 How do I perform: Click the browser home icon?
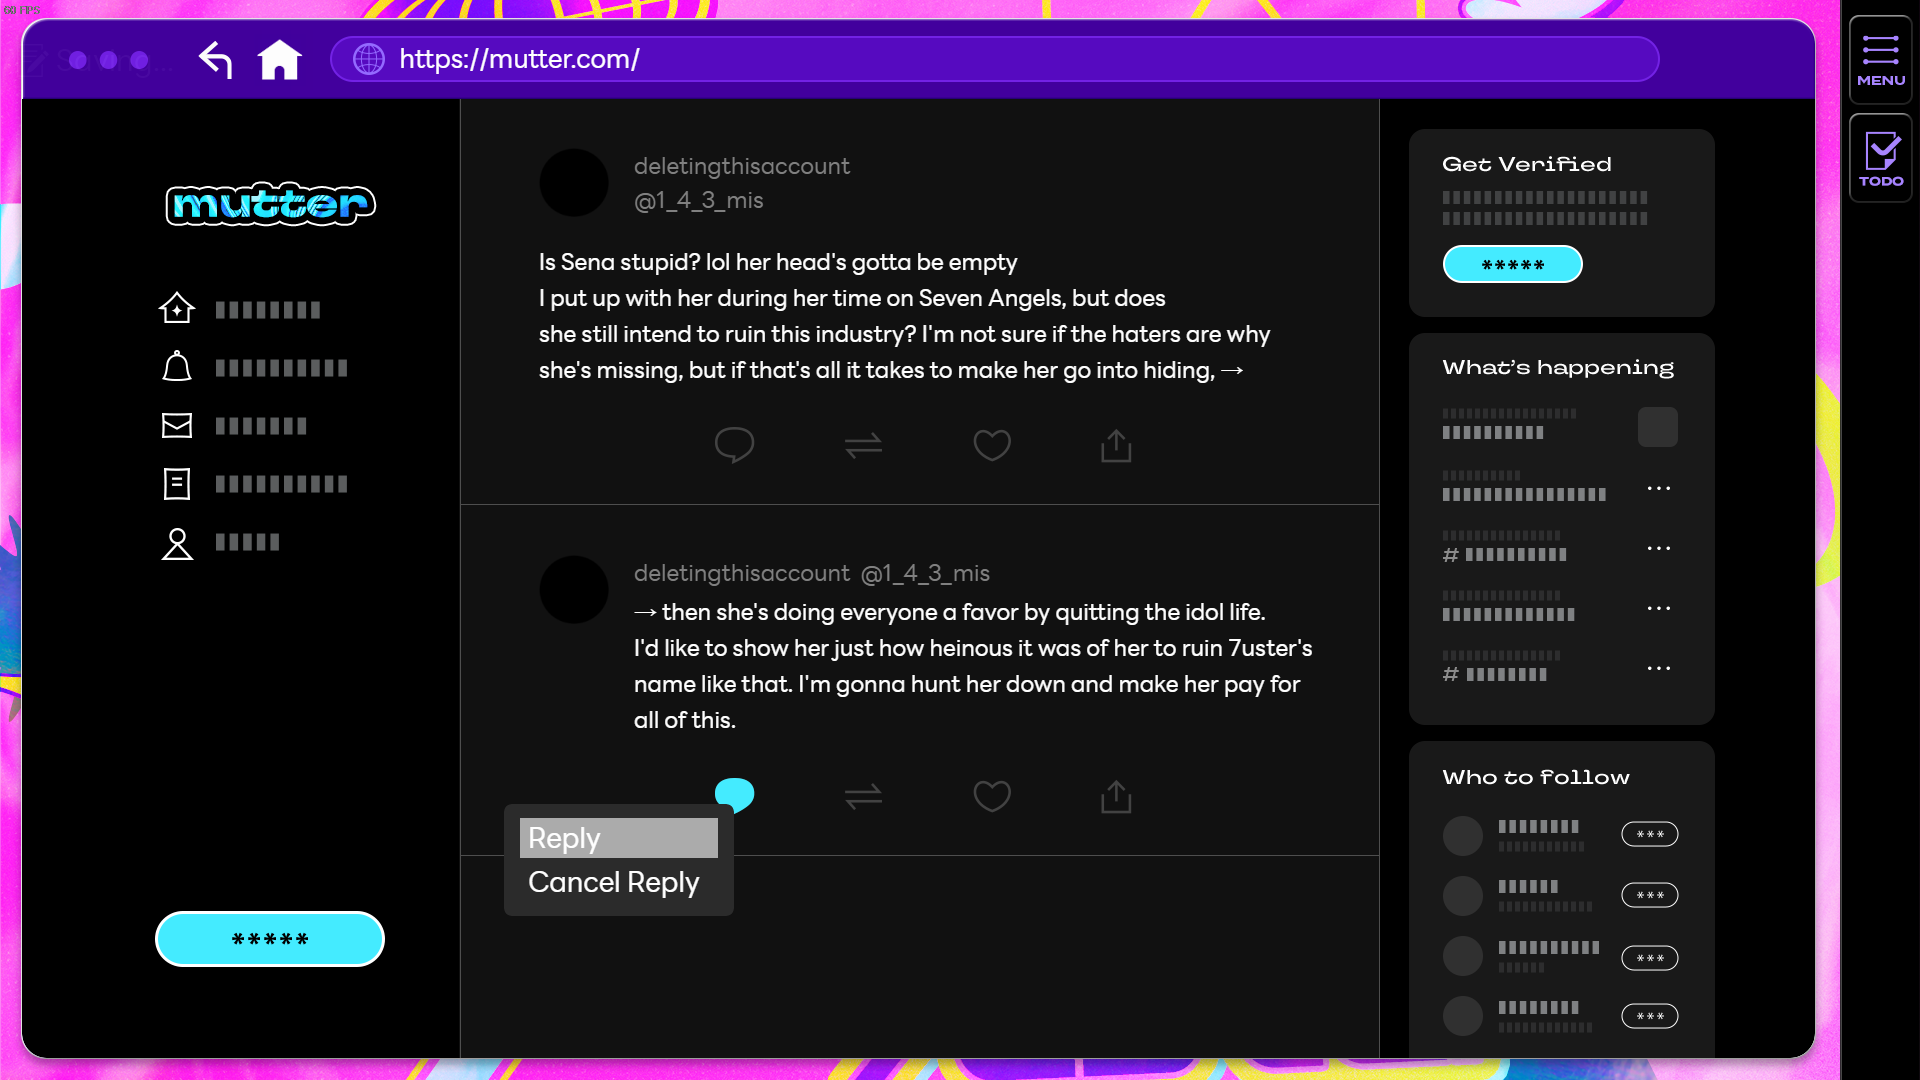(280, 60)
